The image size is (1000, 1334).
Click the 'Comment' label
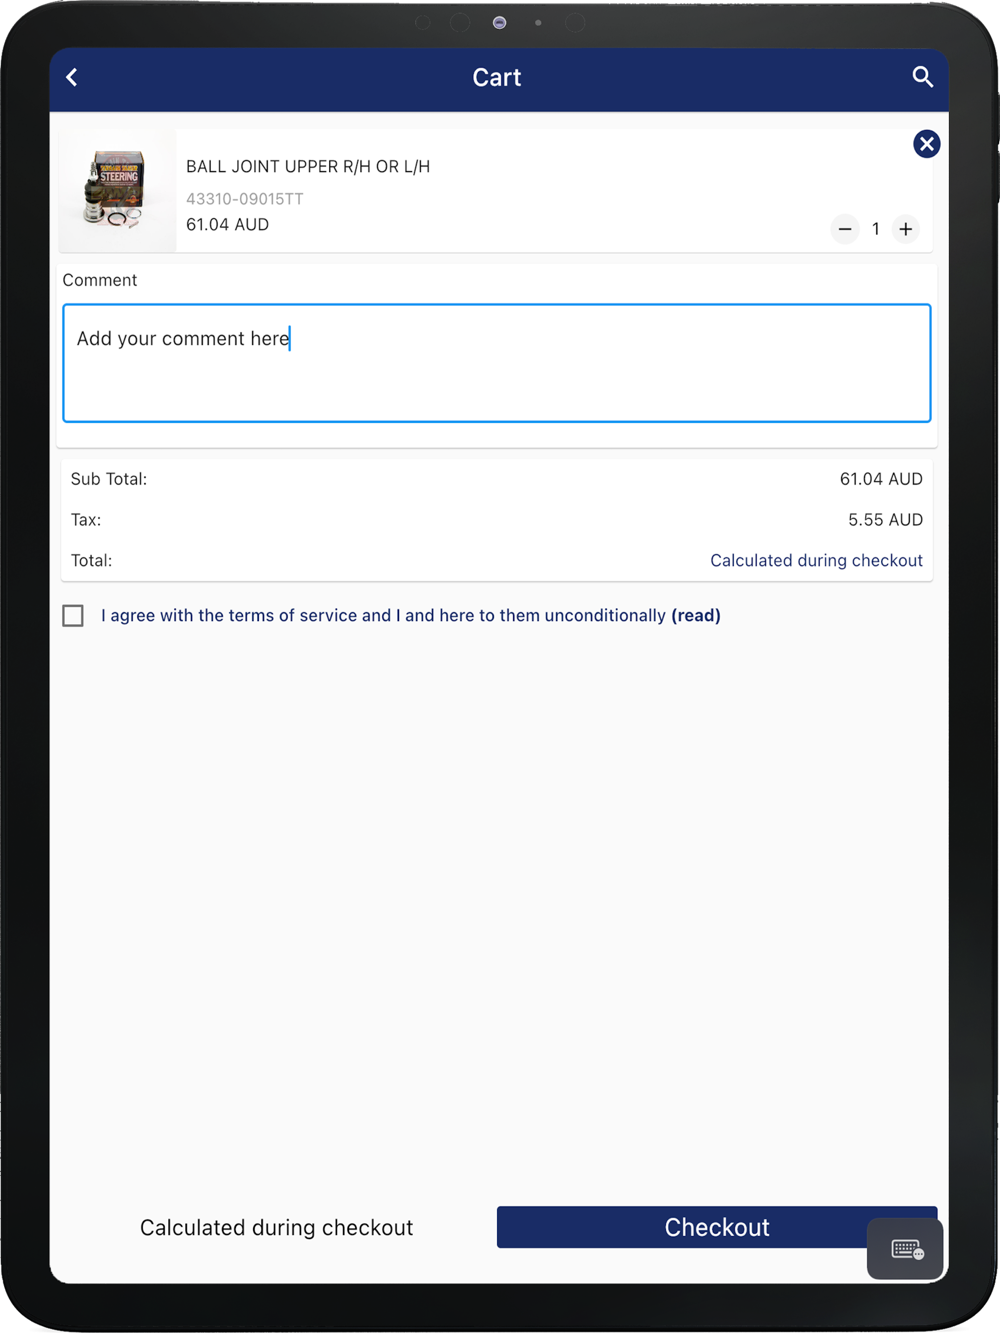pos(100,280)
